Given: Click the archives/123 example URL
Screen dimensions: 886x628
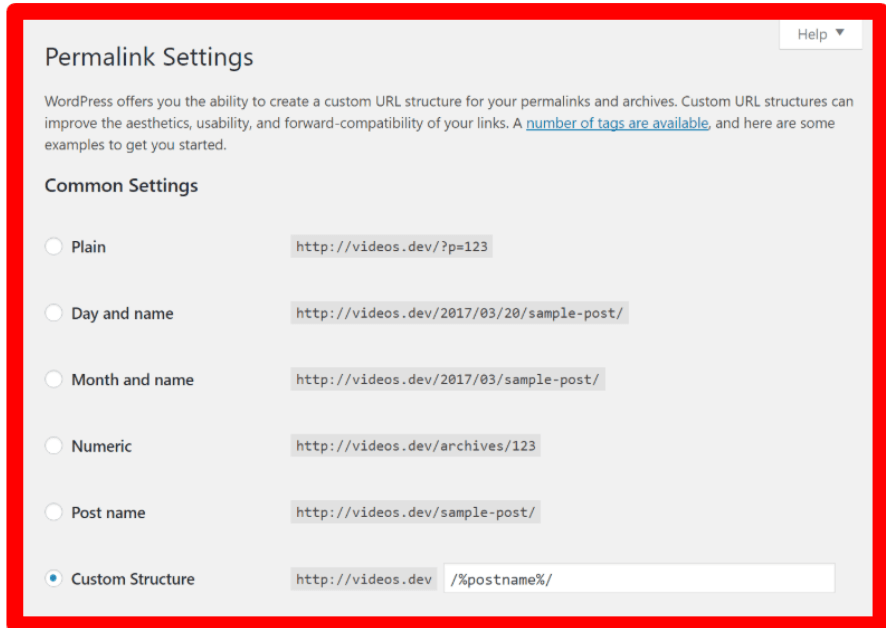Looking at the screenshot, I should 415,445.
